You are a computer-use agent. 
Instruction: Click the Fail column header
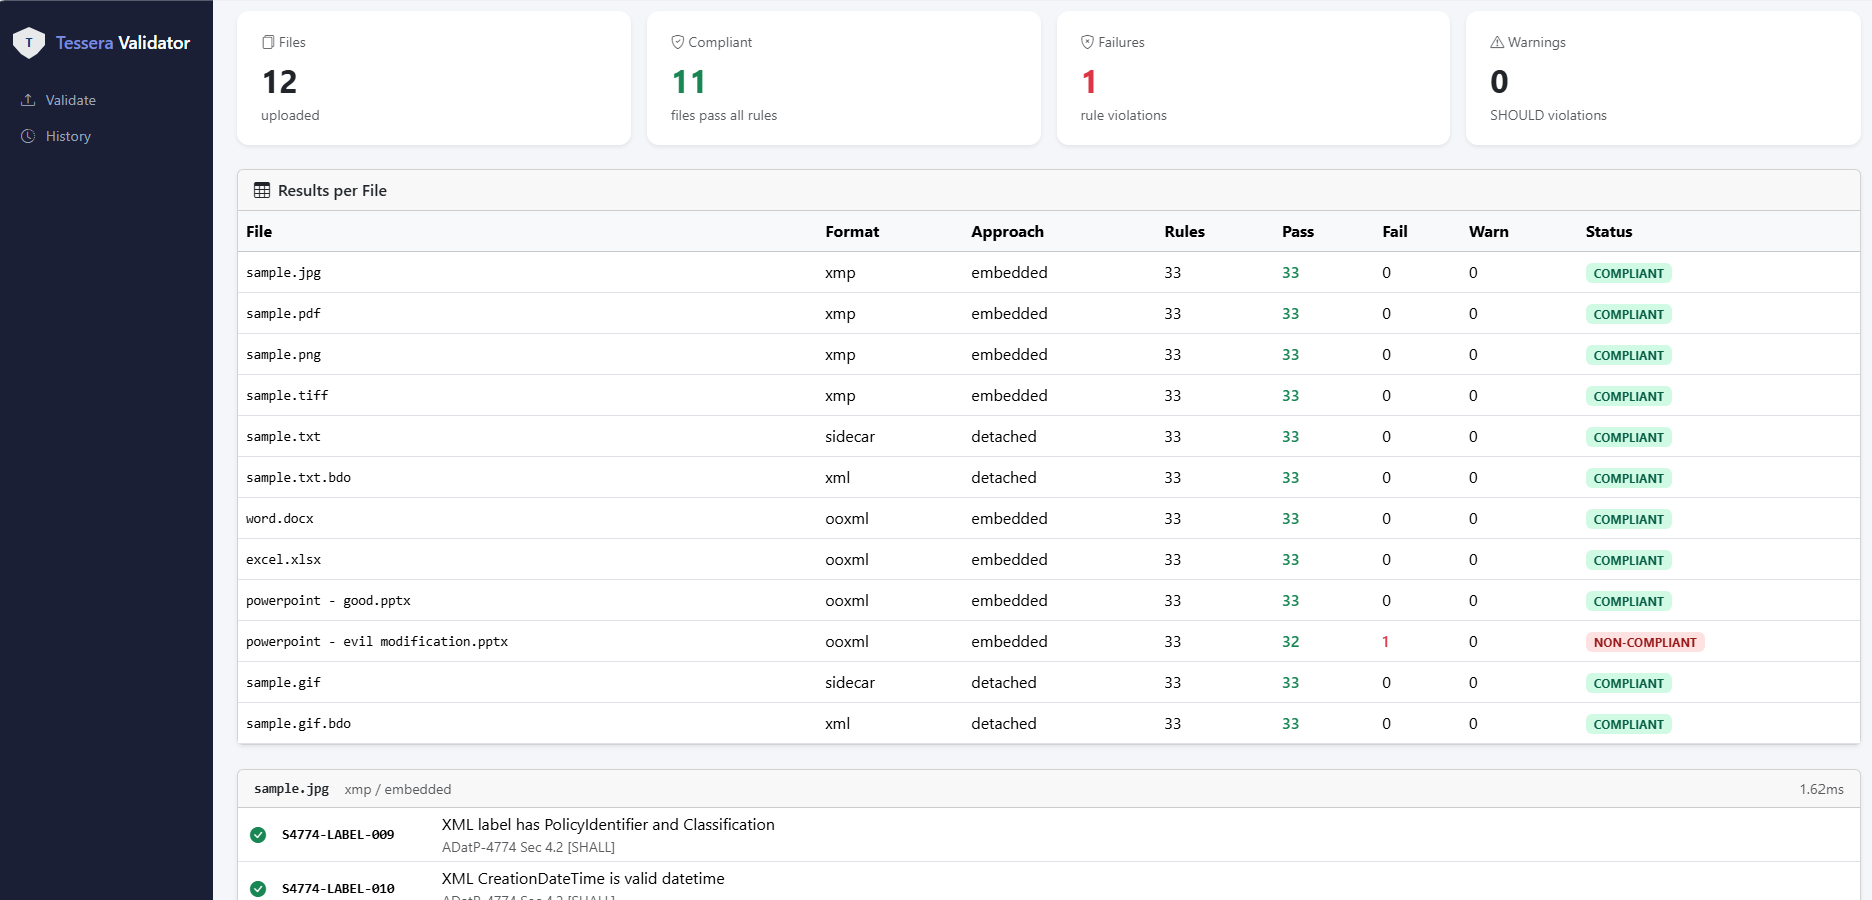click(x=1395, y=231)
